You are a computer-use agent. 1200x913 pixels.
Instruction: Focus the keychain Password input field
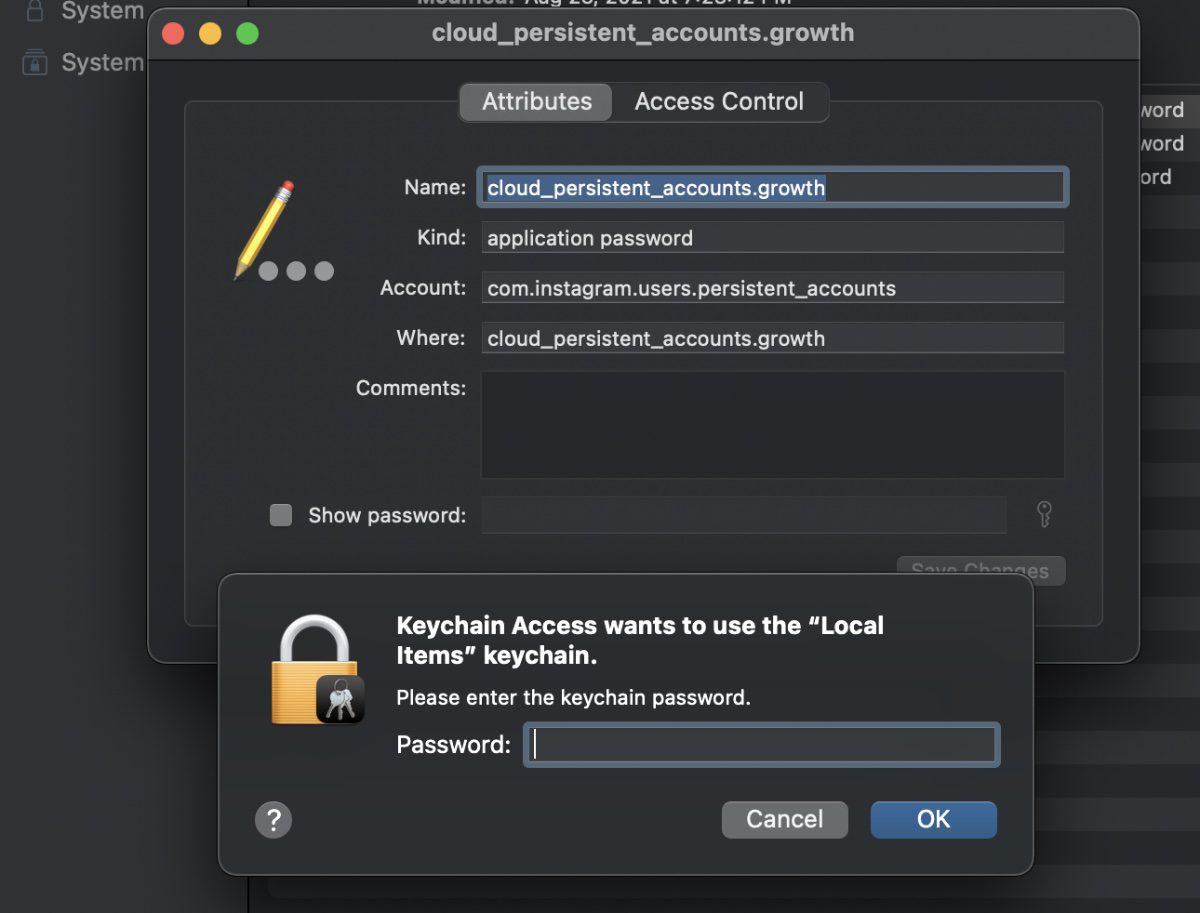click(761, 745)
